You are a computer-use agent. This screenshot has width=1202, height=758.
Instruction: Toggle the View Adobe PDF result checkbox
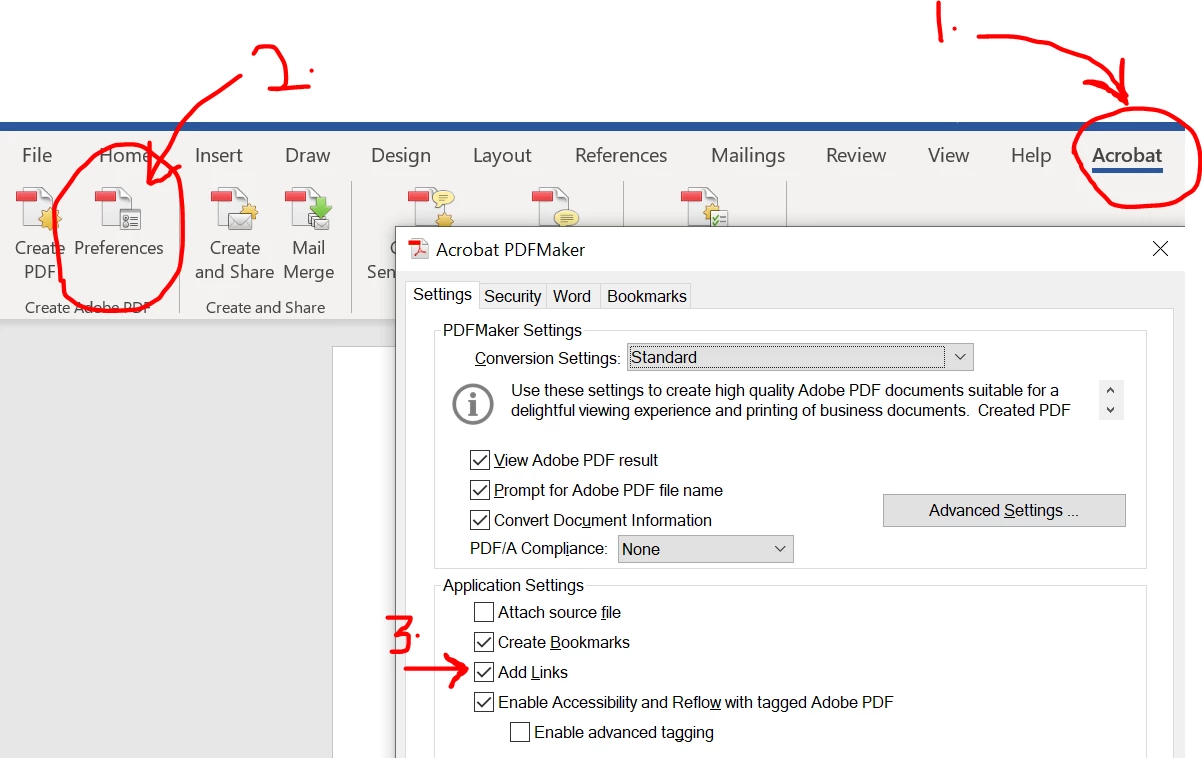(x=480, y=460)
